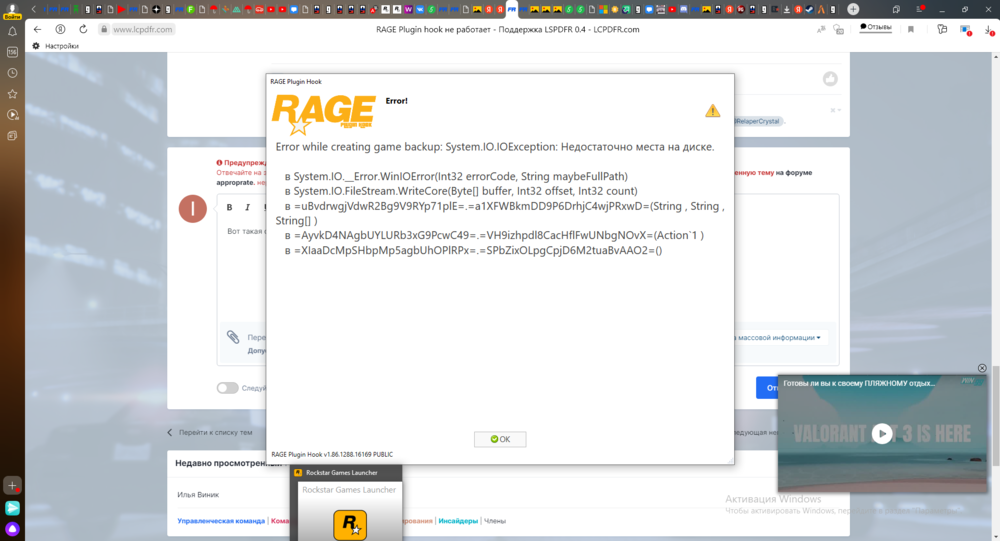1000x541 pixels.
Task: Bookmark this page with bookmark icon
Action: (911, 29)
